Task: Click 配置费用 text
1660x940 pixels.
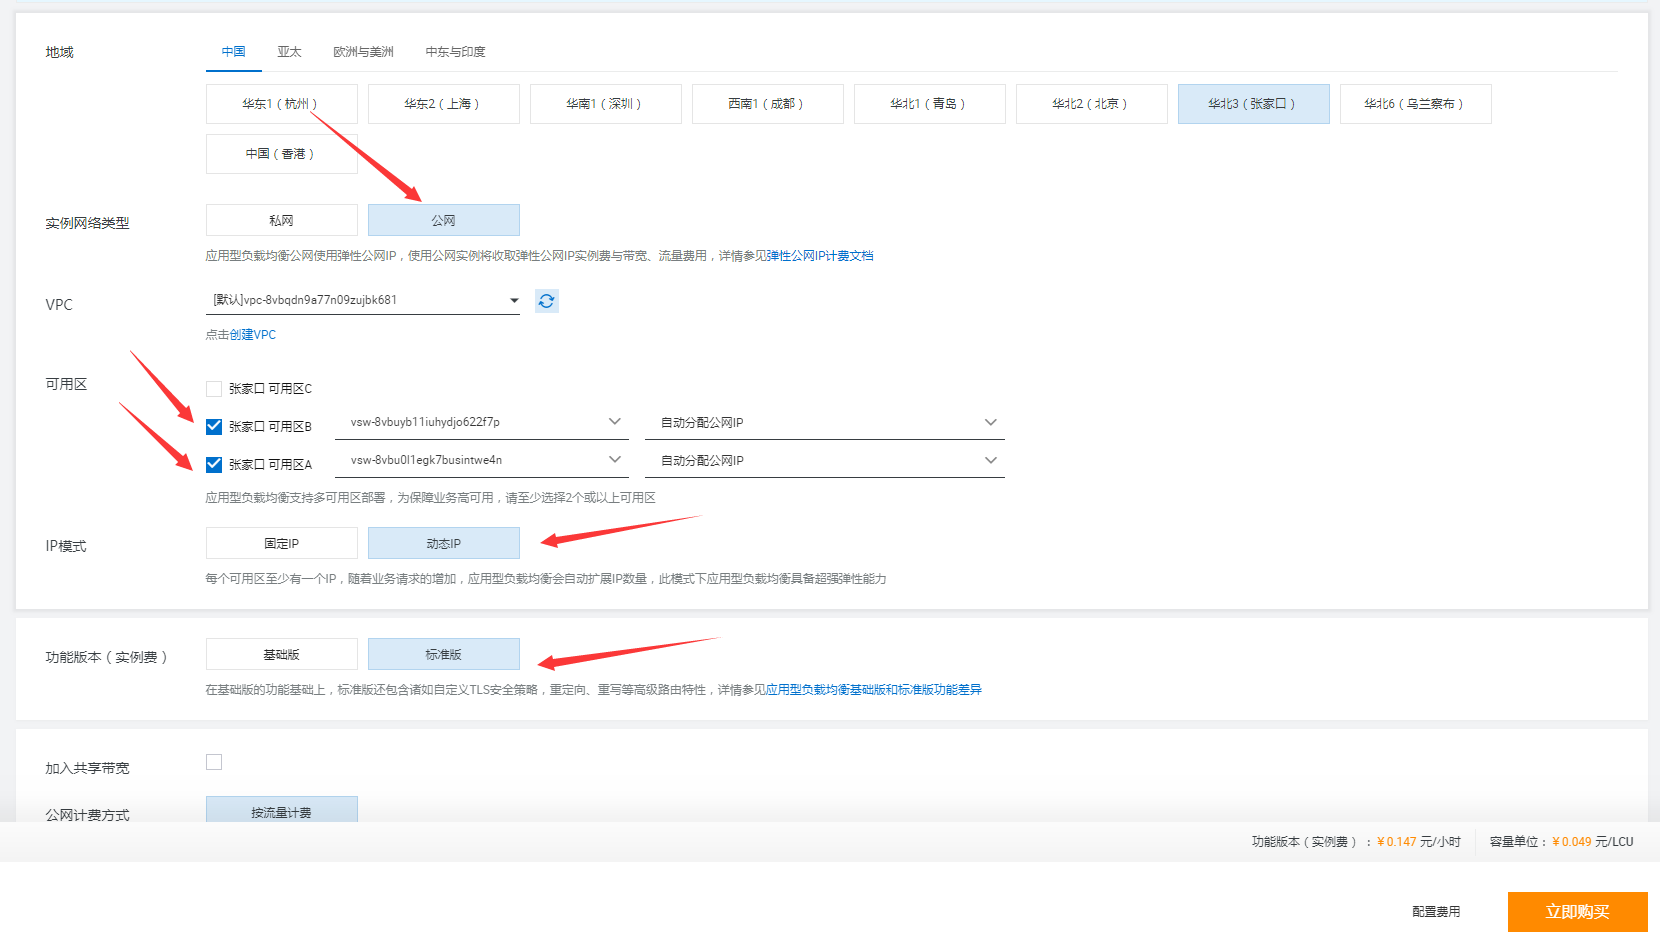Action: [x=1436, y=912]
